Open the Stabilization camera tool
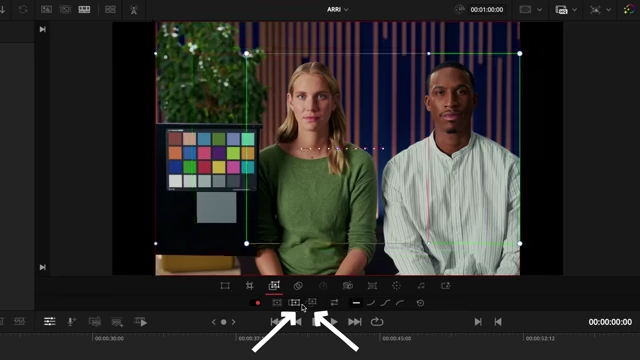The width and height of the screenshot is (640, 360). (x=348, y=286)
